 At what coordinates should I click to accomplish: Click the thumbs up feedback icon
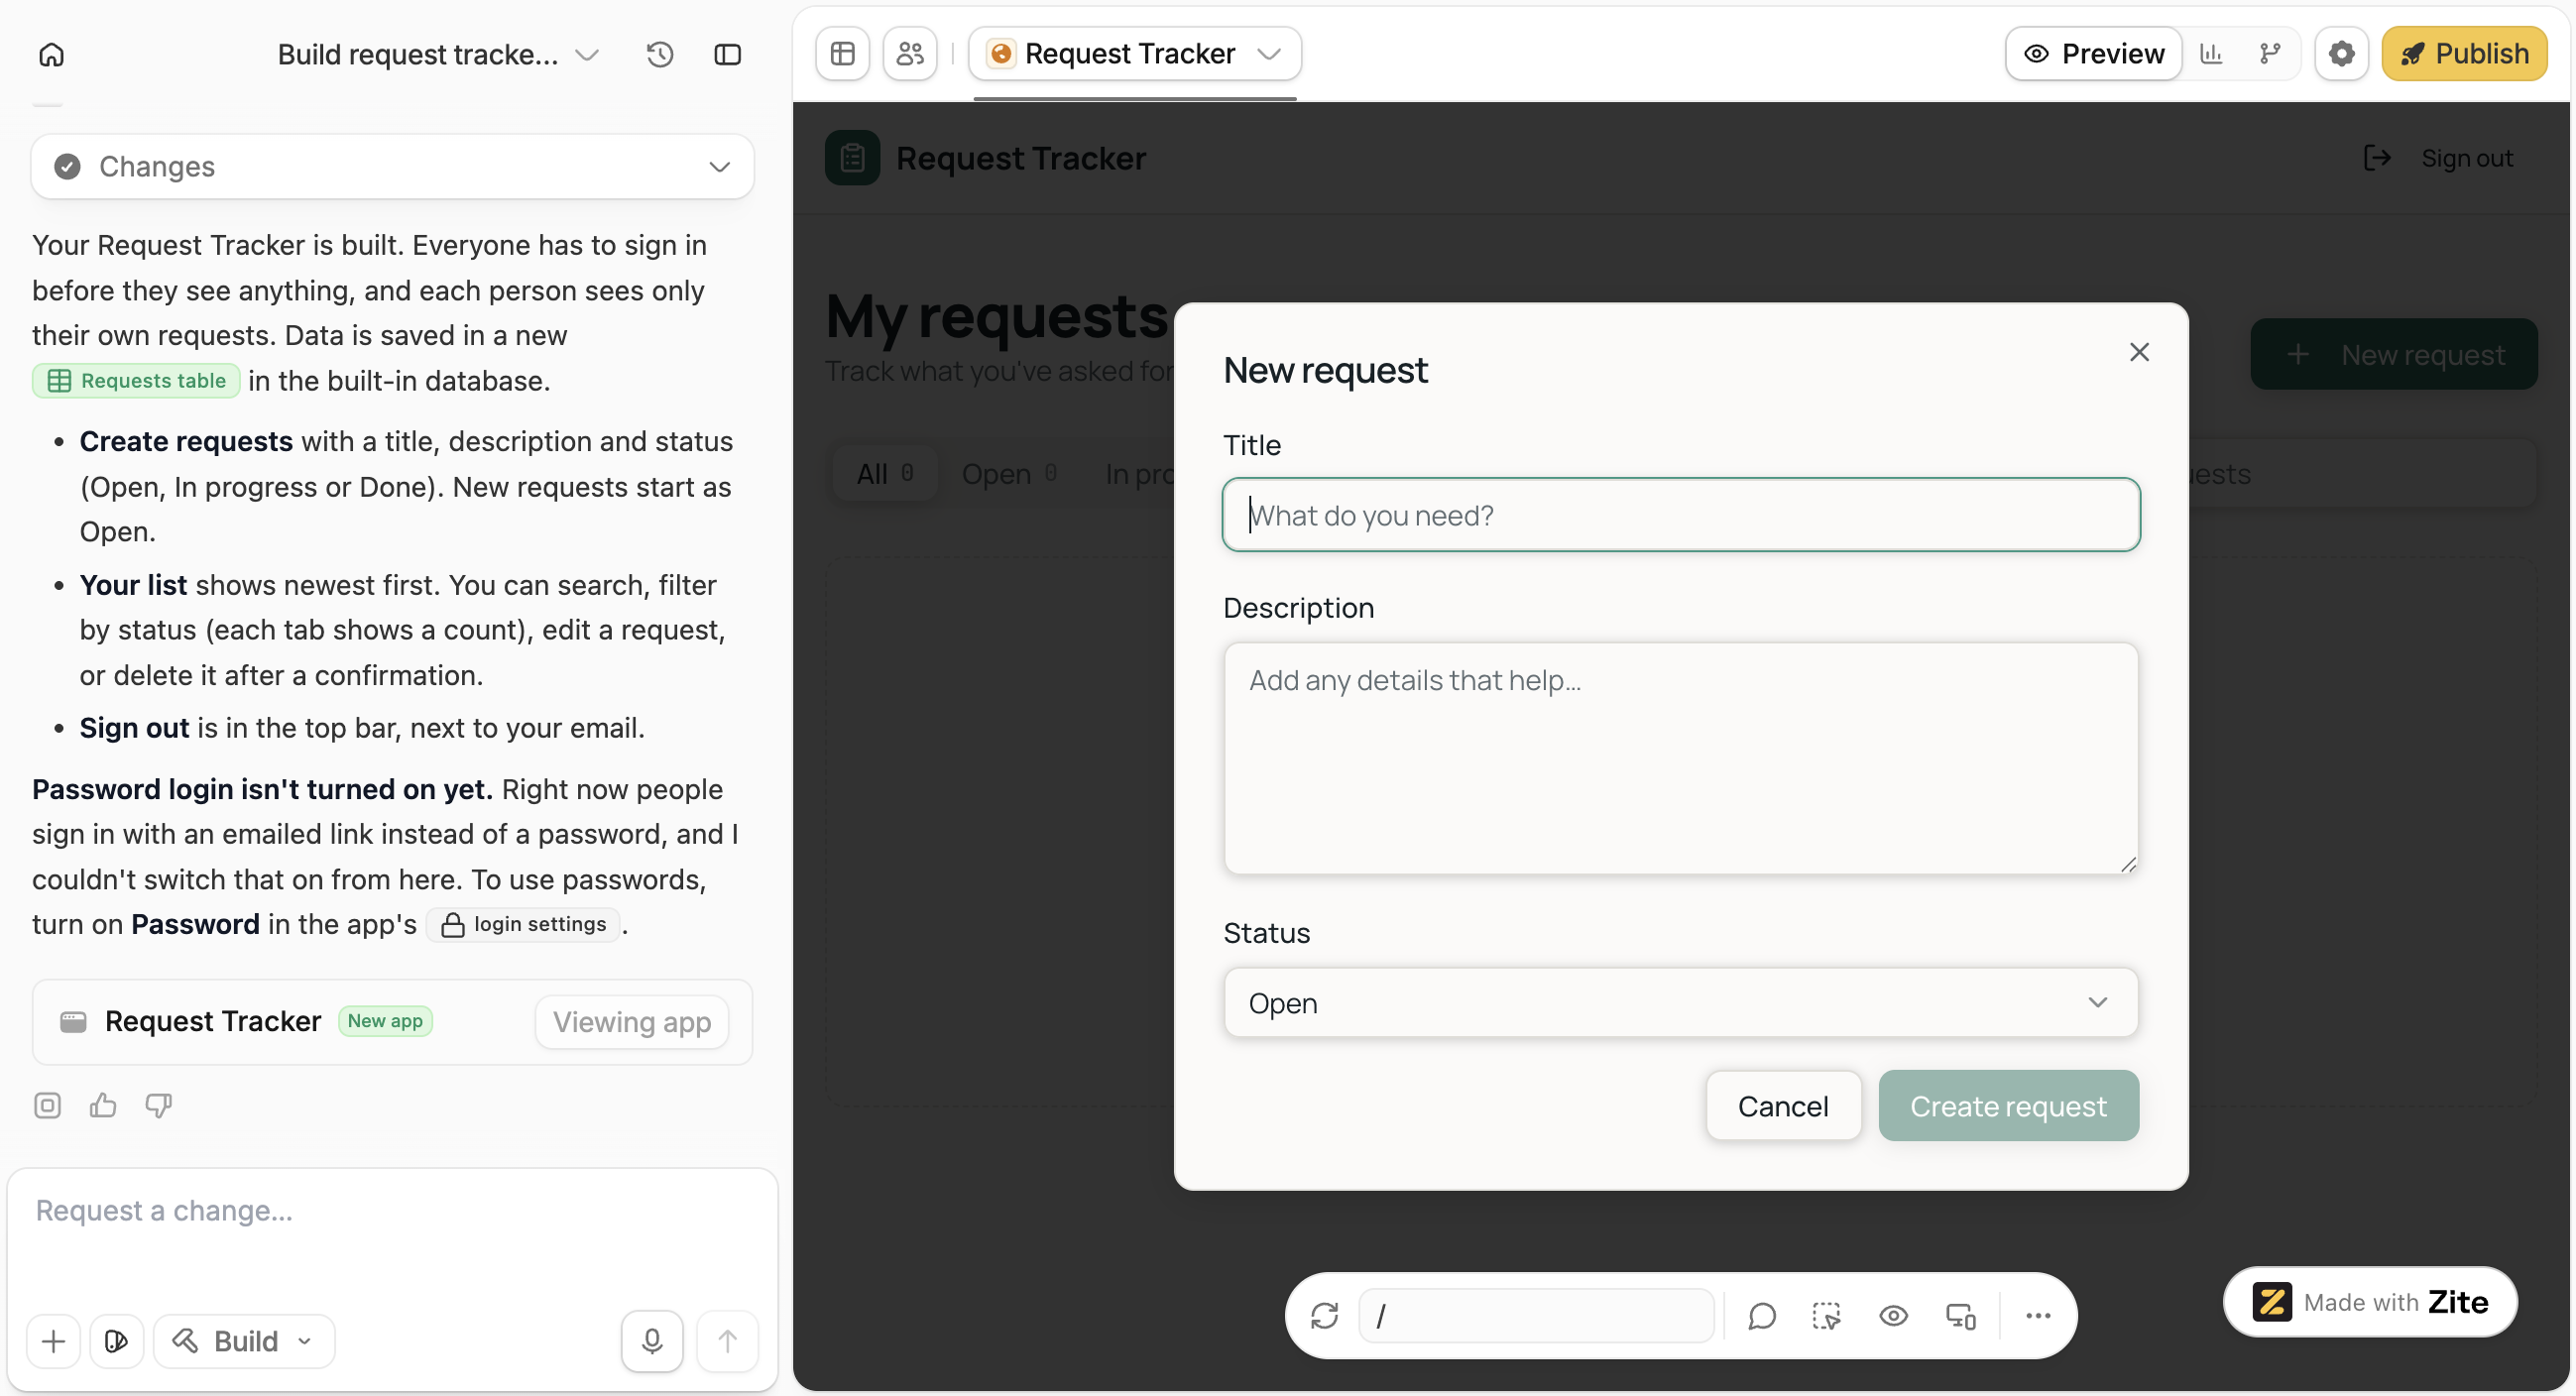[103, 1105]
